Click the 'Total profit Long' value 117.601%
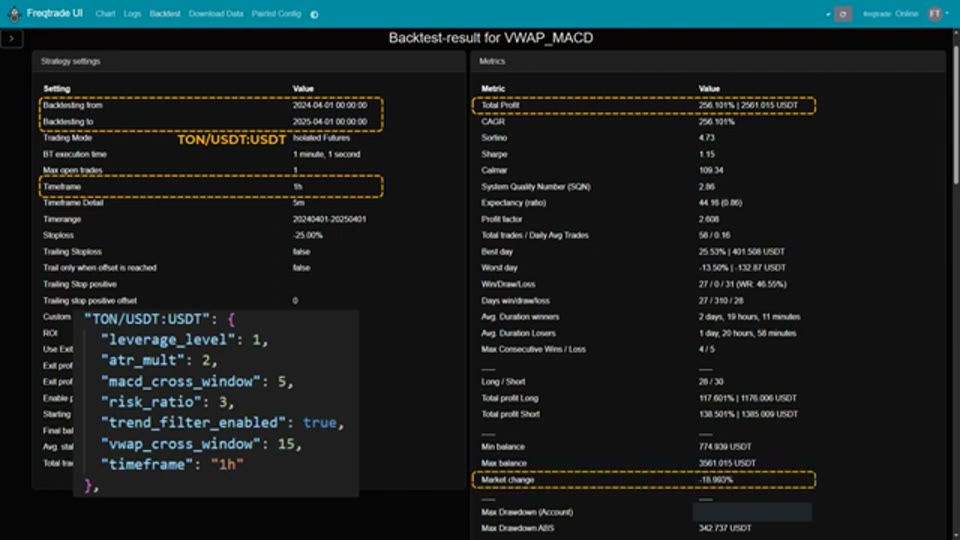Screen dimensions: 960x540 click(748, 398)
